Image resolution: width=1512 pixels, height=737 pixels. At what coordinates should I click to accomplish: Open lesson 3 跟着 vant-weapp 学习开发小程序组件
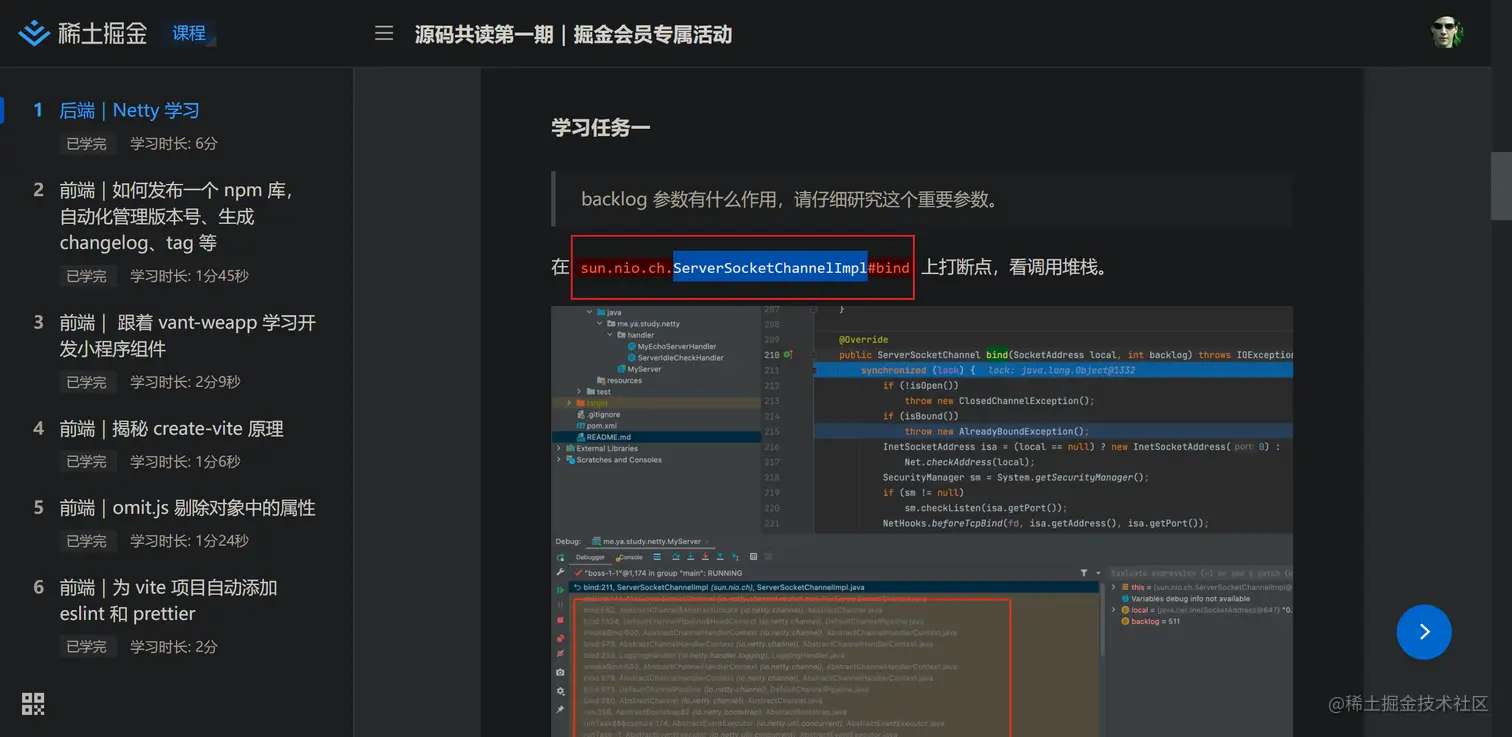click(187, 336)
